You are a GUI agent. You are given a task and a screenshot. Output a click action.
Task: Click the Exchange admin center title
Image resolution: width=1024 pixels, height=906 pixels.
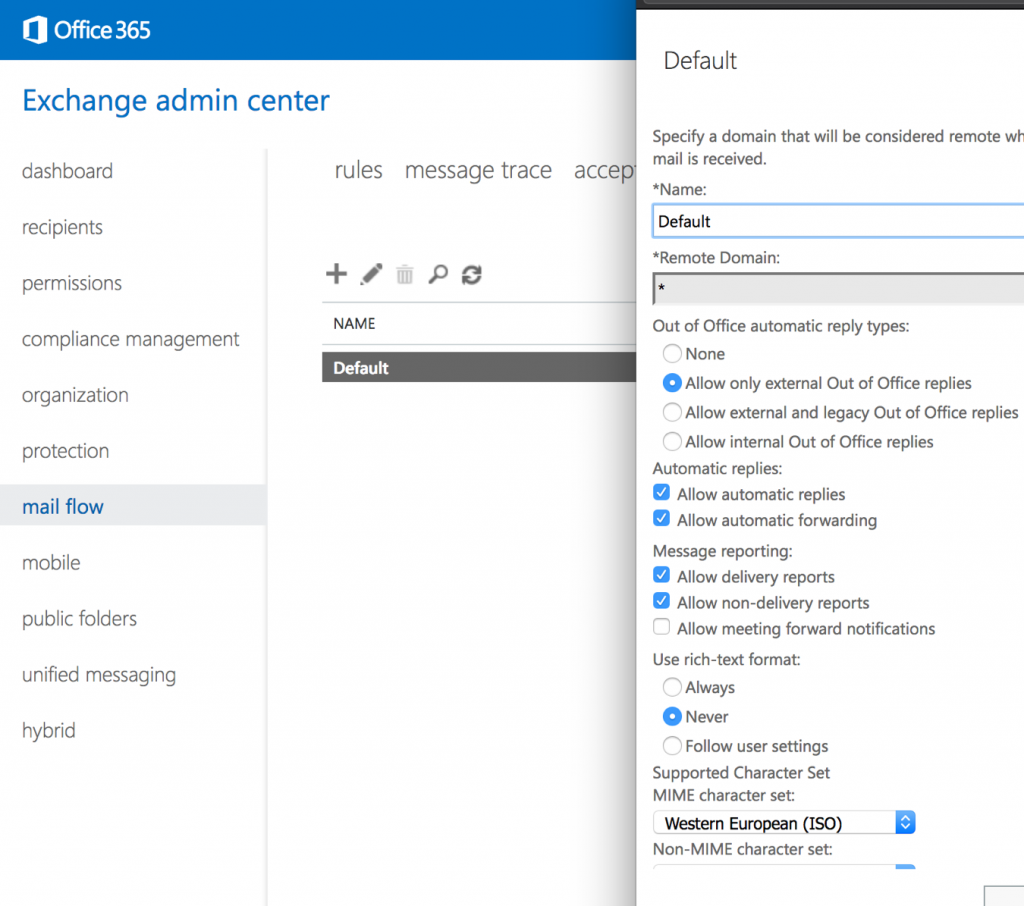176,101
